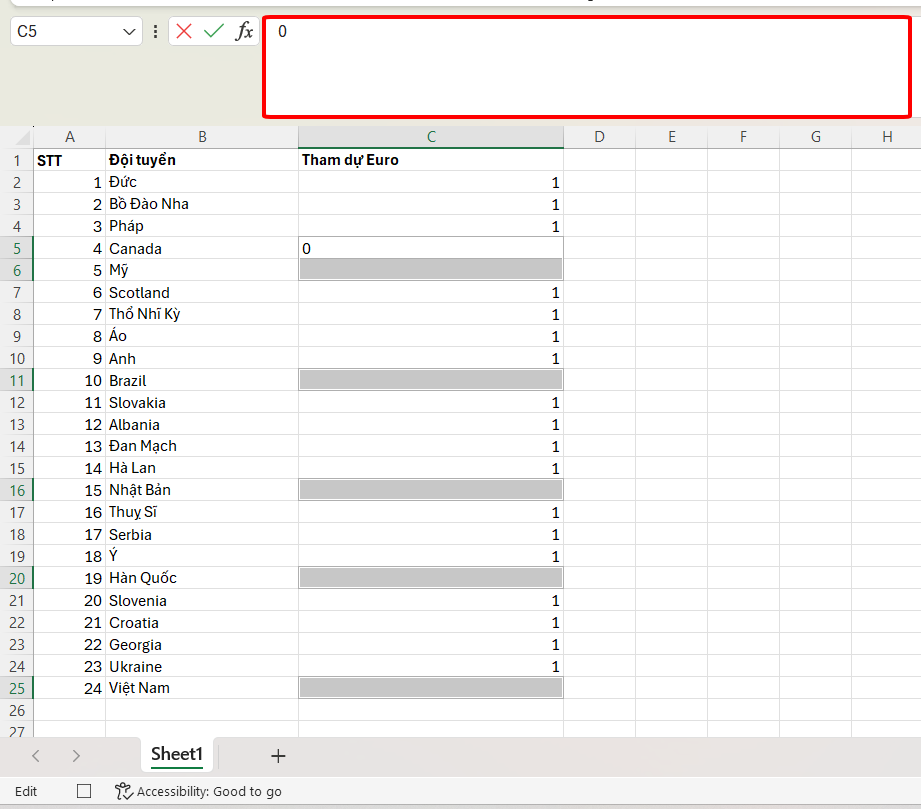Click the 'Tham dự Euro' header cell

pyautogui.click(x=431, y=160)
